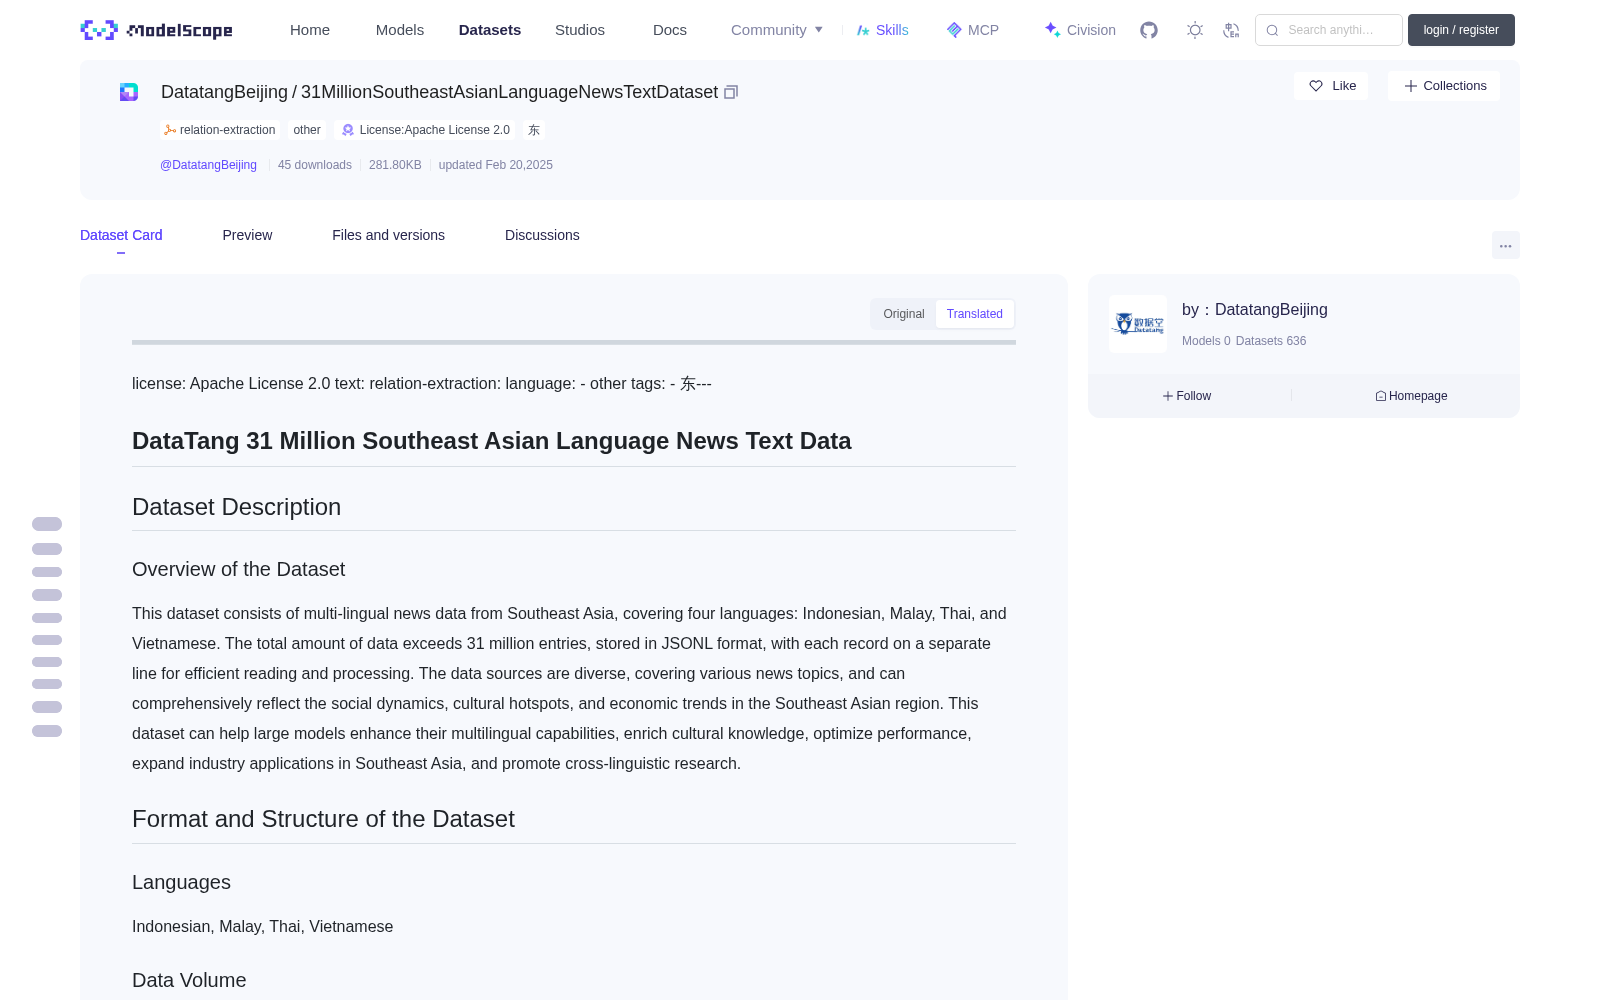This screenshot has height=1000, width=1600.
Task: Follow DatatangBeijing
Action: coord(1187,396)
